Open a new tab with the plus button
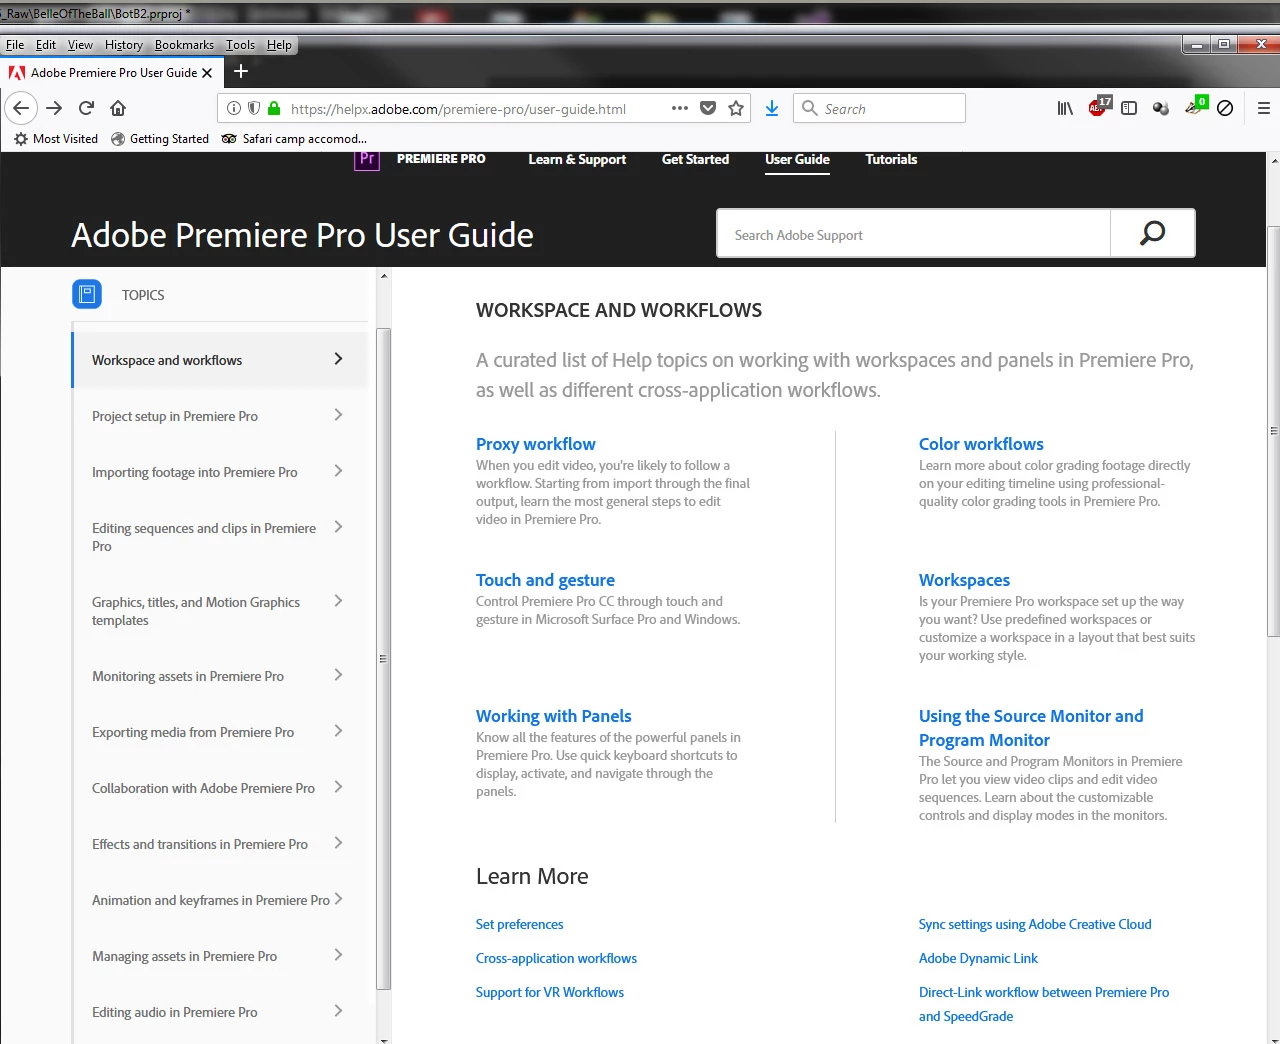 tap(241, 71)
